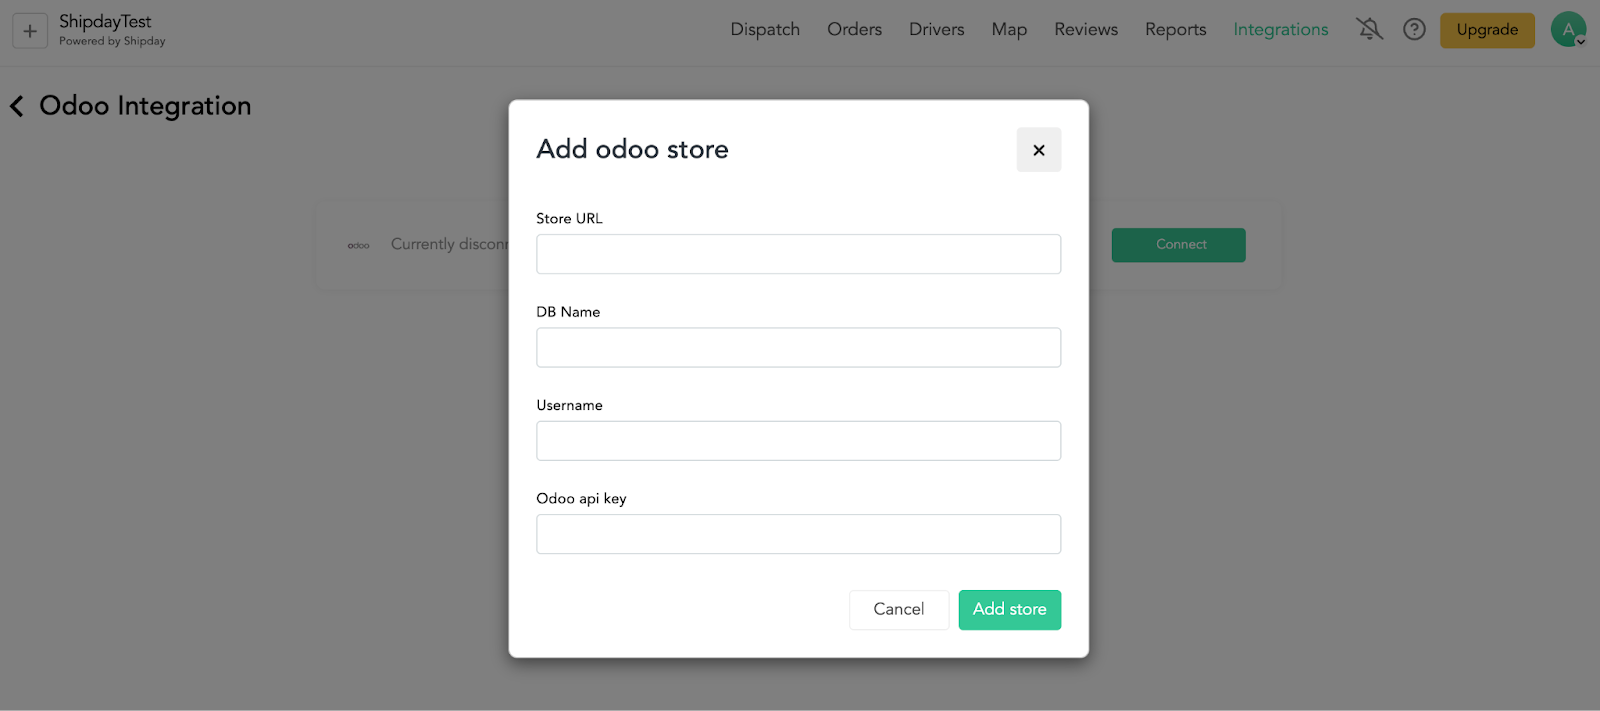Image resolution: width=1600 pixels, height=711 pixels.
Task: Open the Dispatch tab
Action: click(x=765, y=30)
